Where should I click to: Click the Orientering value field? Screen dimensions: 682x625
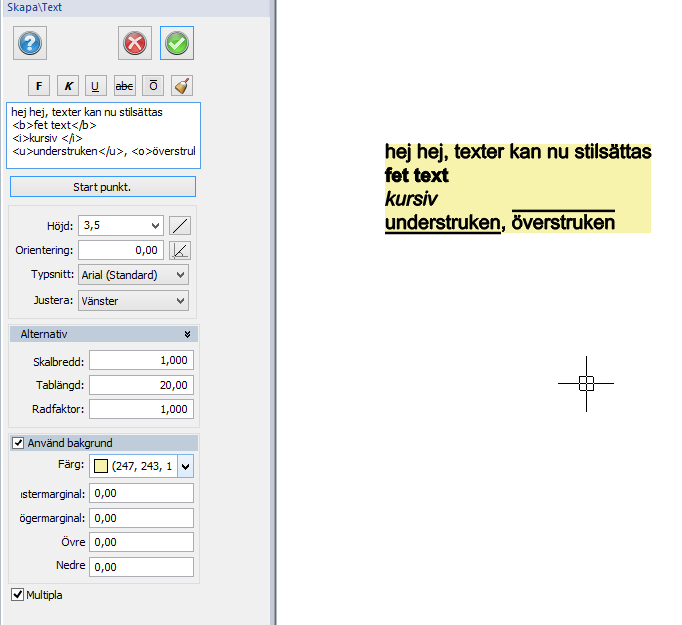tap(121, 251)
